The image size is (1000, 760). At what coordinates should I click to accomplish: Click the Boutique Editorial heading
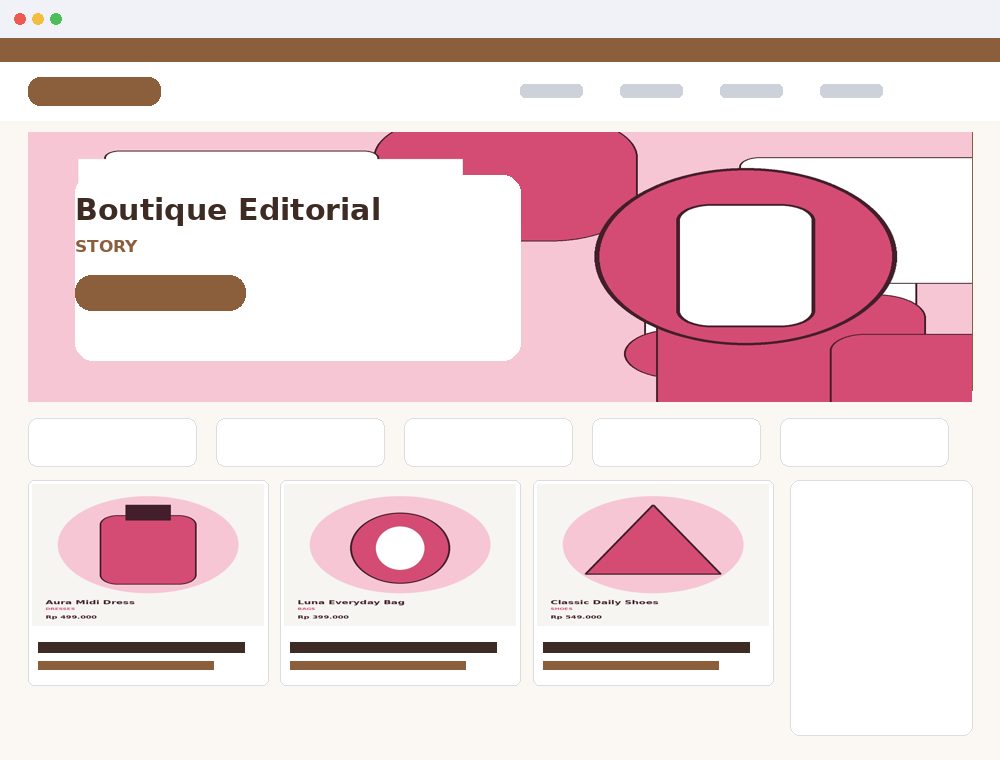228,210
